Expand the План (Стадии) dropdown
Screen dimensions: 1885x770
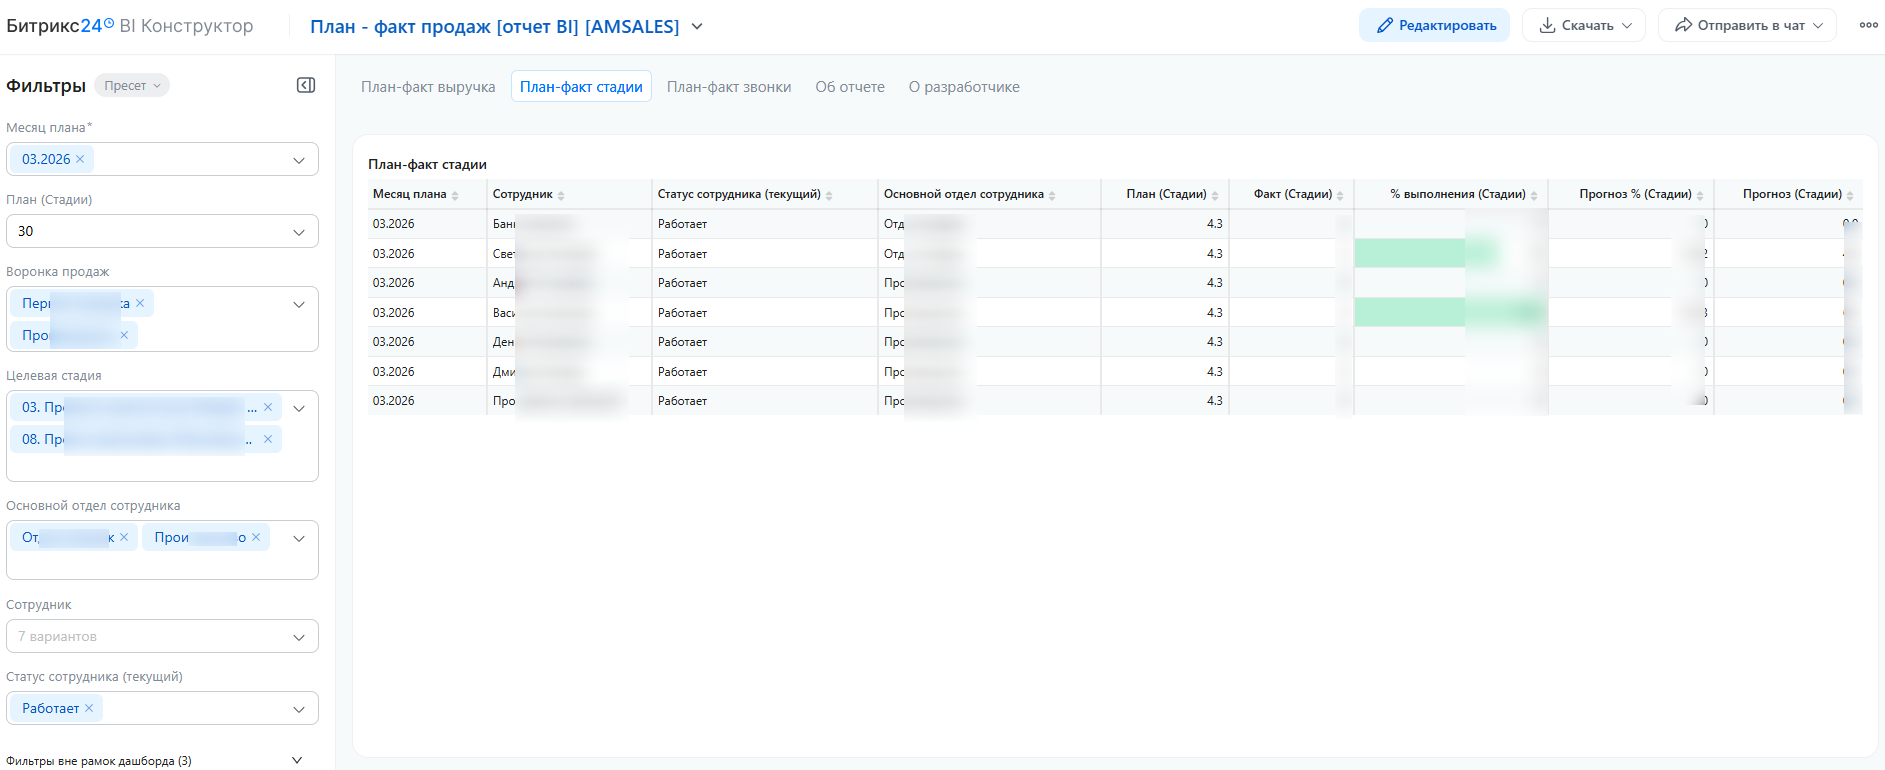(298, 232)
